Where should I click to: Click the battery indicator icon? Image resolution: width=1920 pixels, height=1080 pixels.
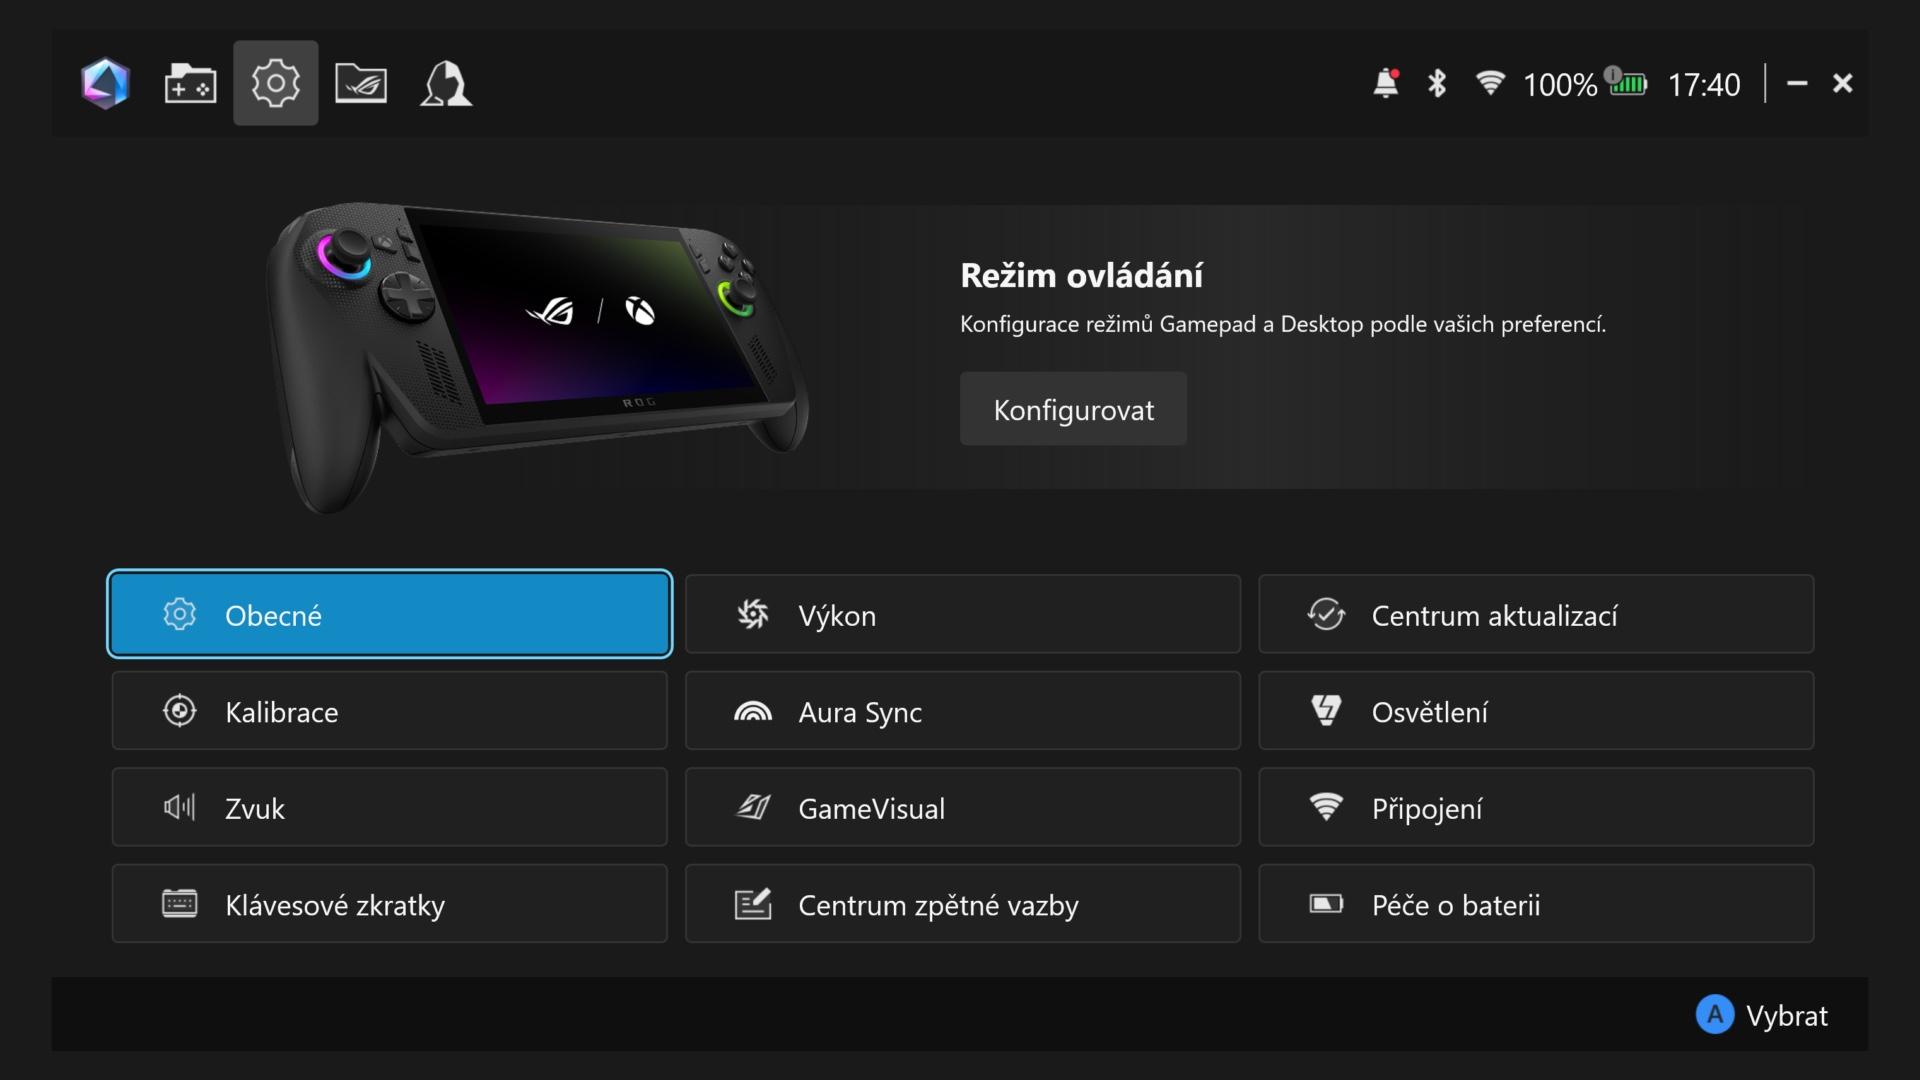point(1626,82)
